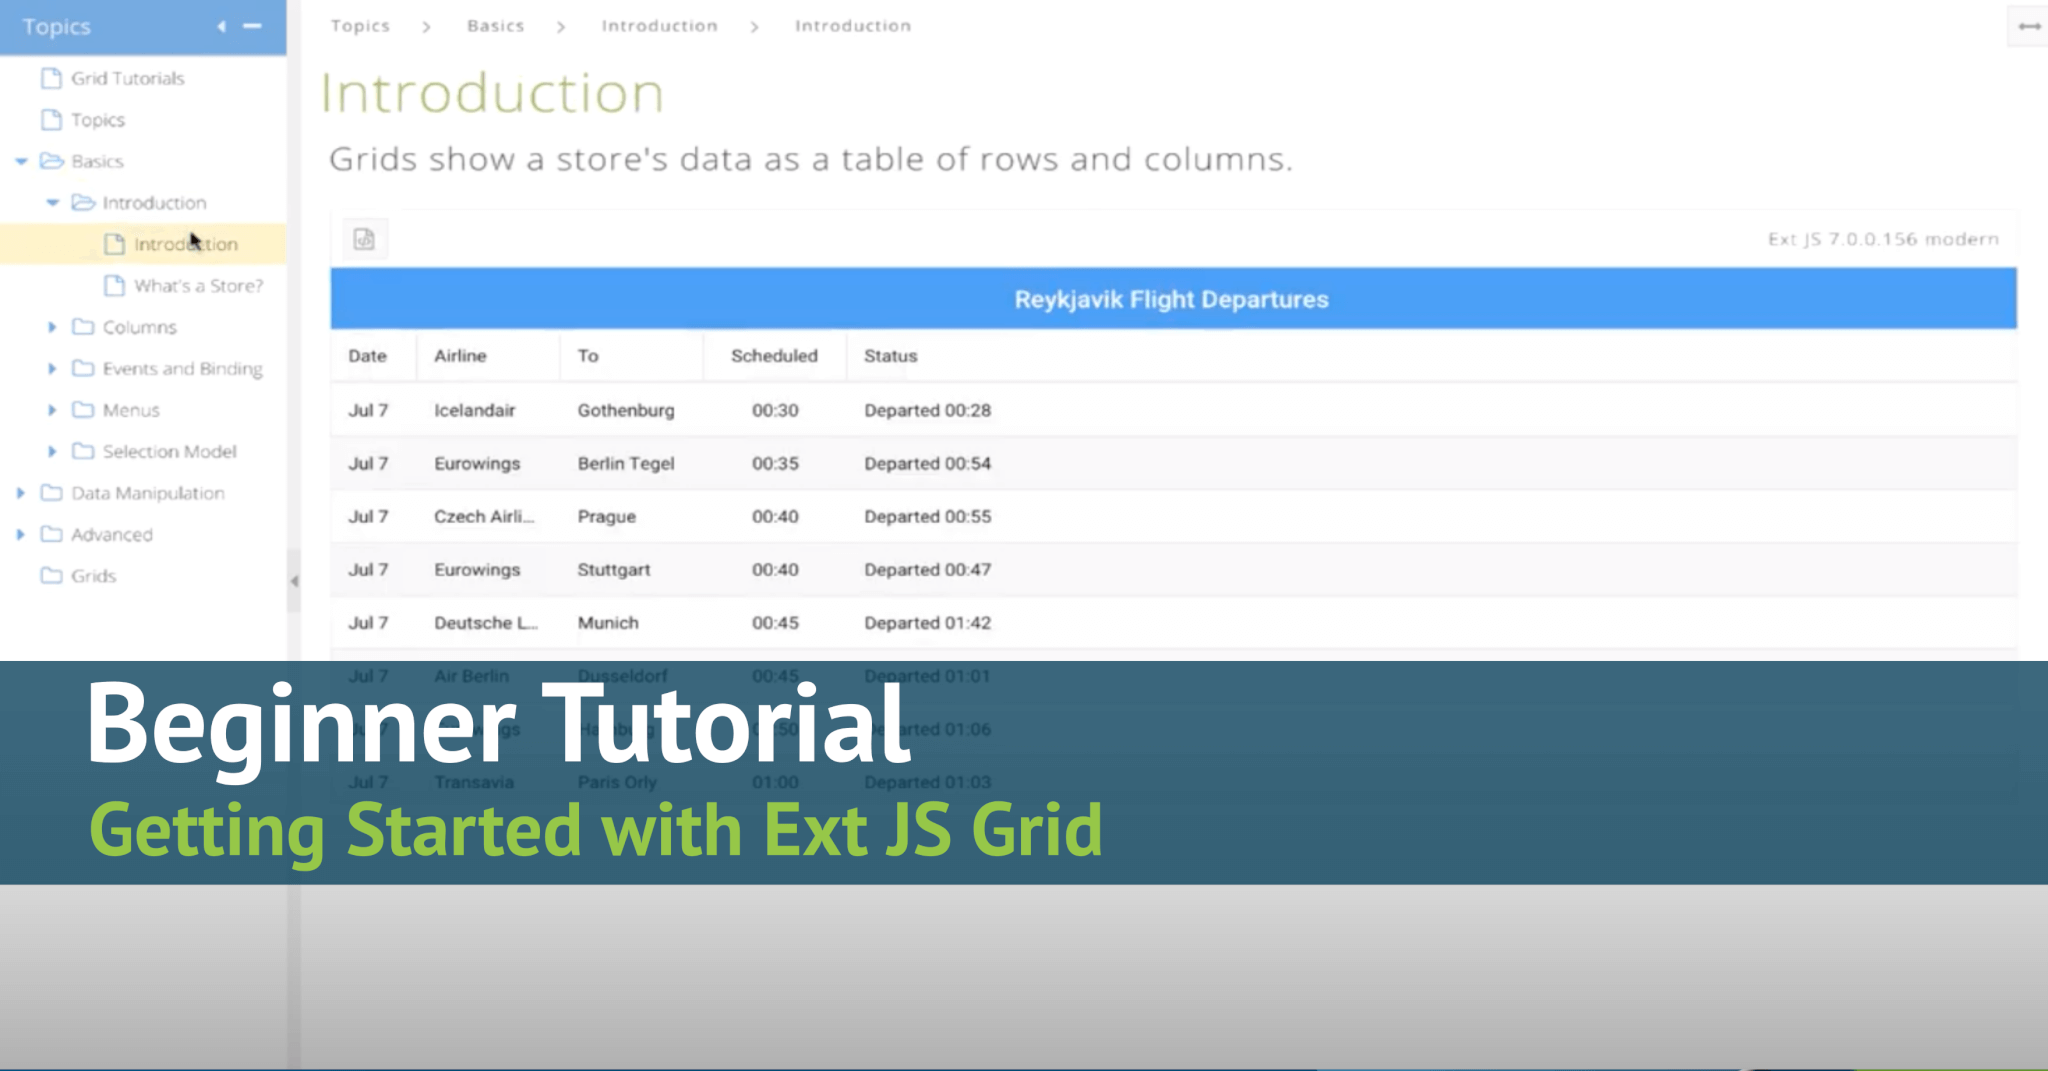Image resolution: width=2048 pixels, height=1071 pixels.
Task: Collapse the Introduction folder node
Action: (53, 203)
